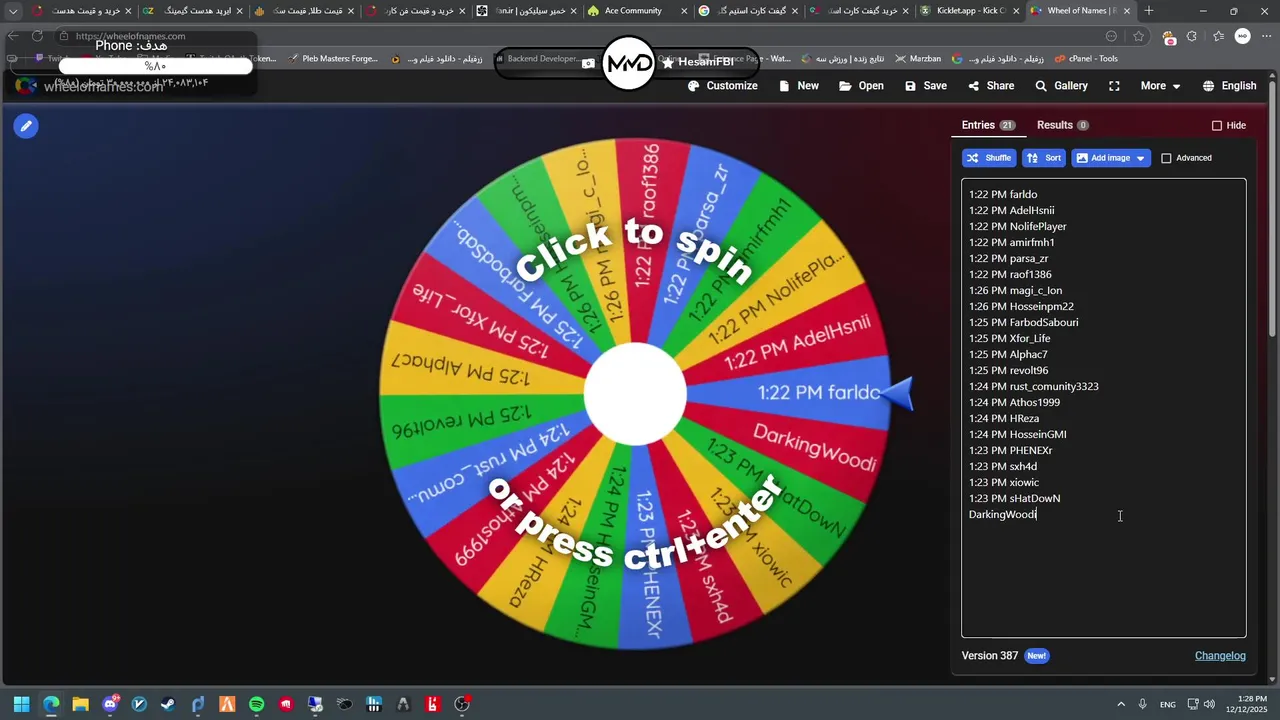Open the browser tab search chevron
The image size is (1280, 720).
pos(13,11)
